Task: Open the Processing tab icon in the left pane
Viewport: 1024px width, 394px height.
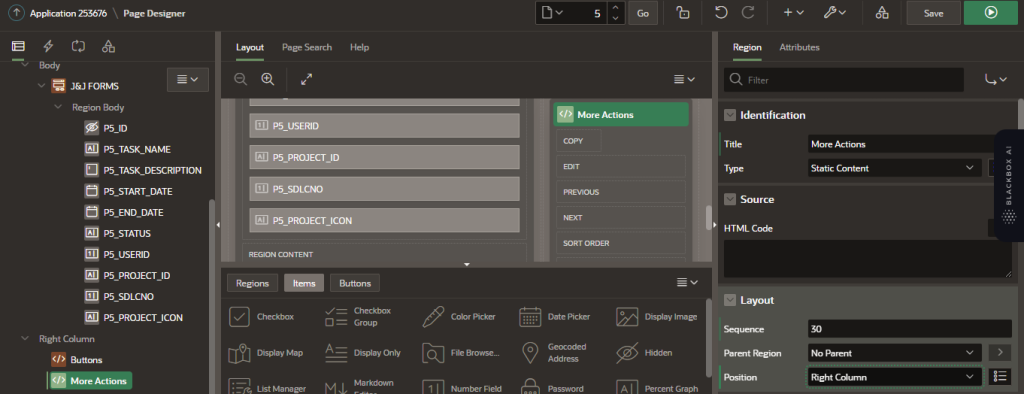Action: click(78, 46)
